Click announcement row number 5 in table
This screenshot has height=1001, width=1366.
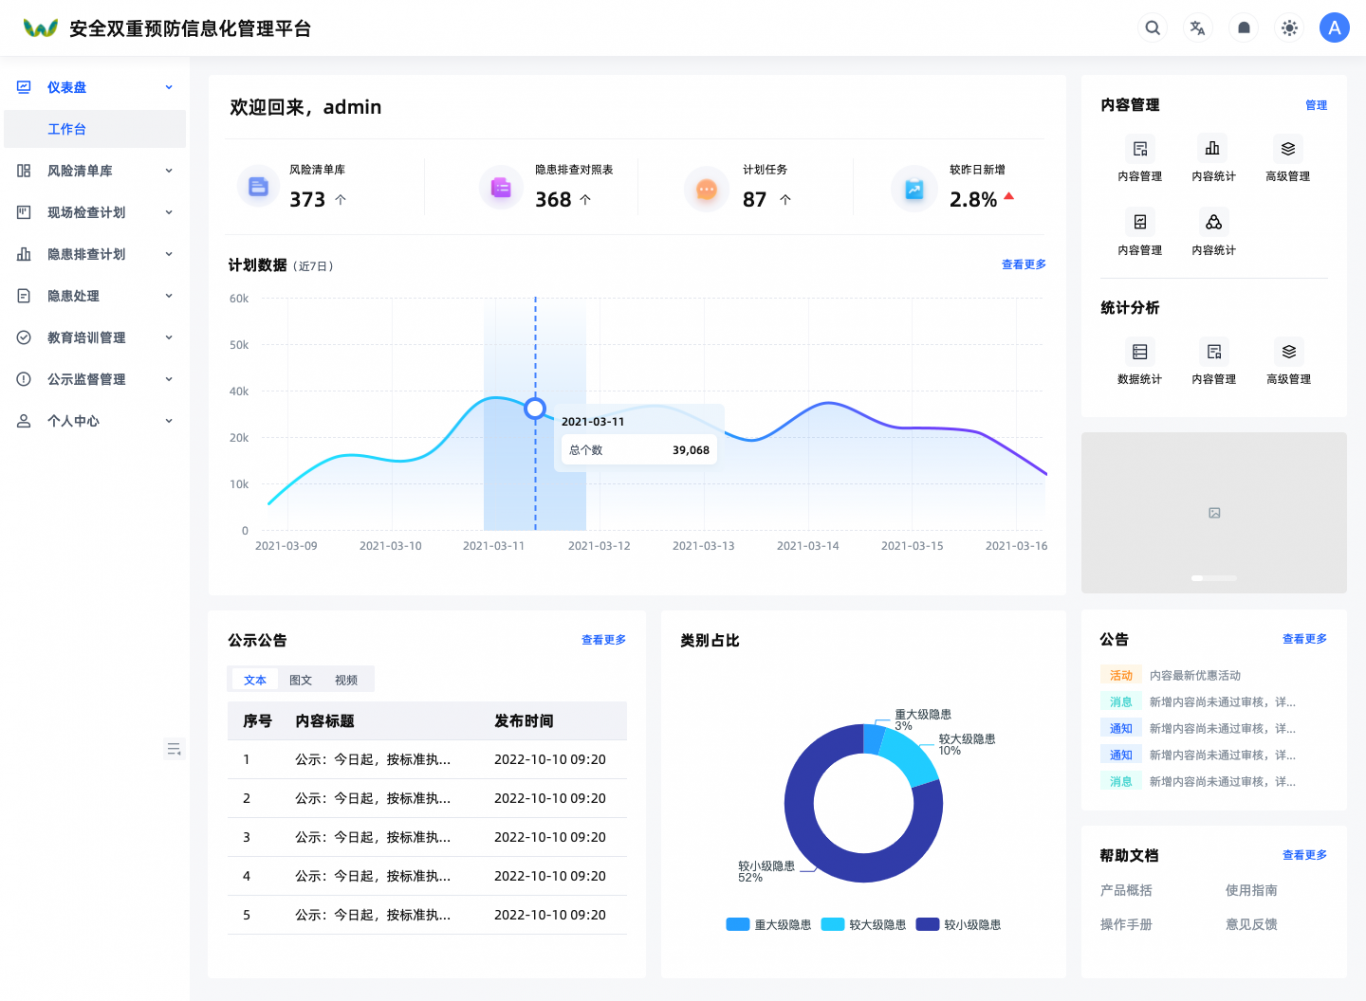tap(427, 915)
